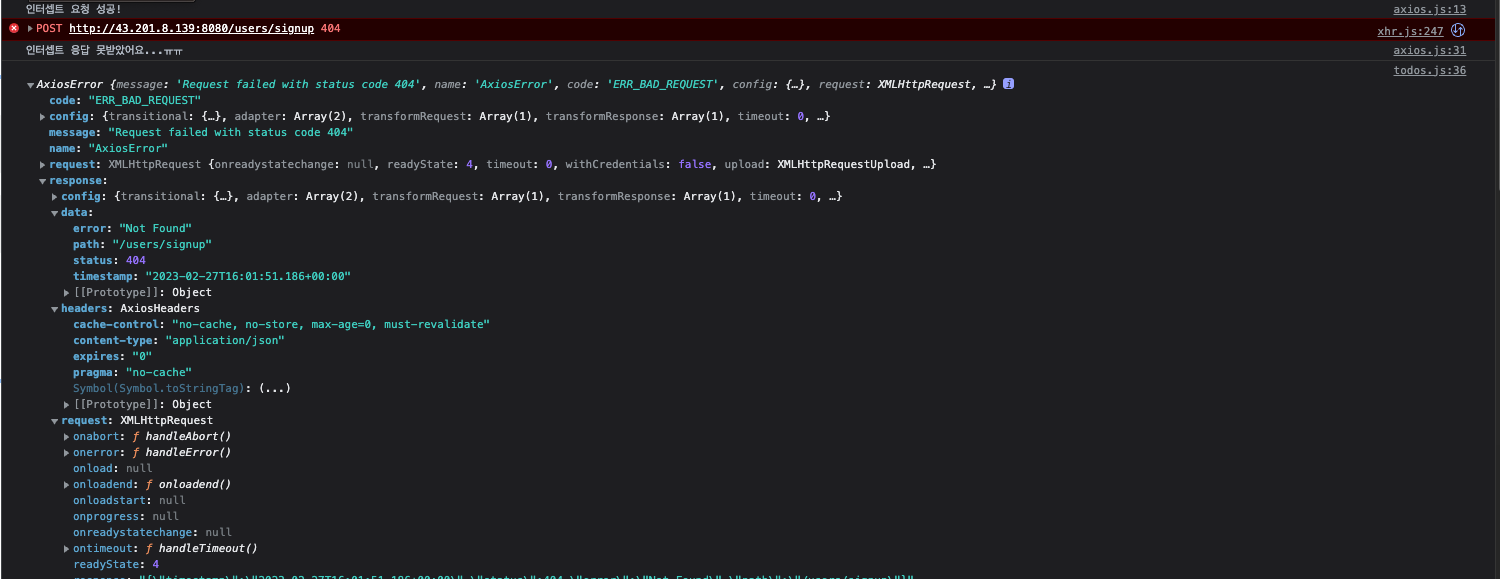Click the code "ERR_BAD_REQUEST" line
Image resolution: width=1500 pixels, height=579 pixels.
coord(125,100)
